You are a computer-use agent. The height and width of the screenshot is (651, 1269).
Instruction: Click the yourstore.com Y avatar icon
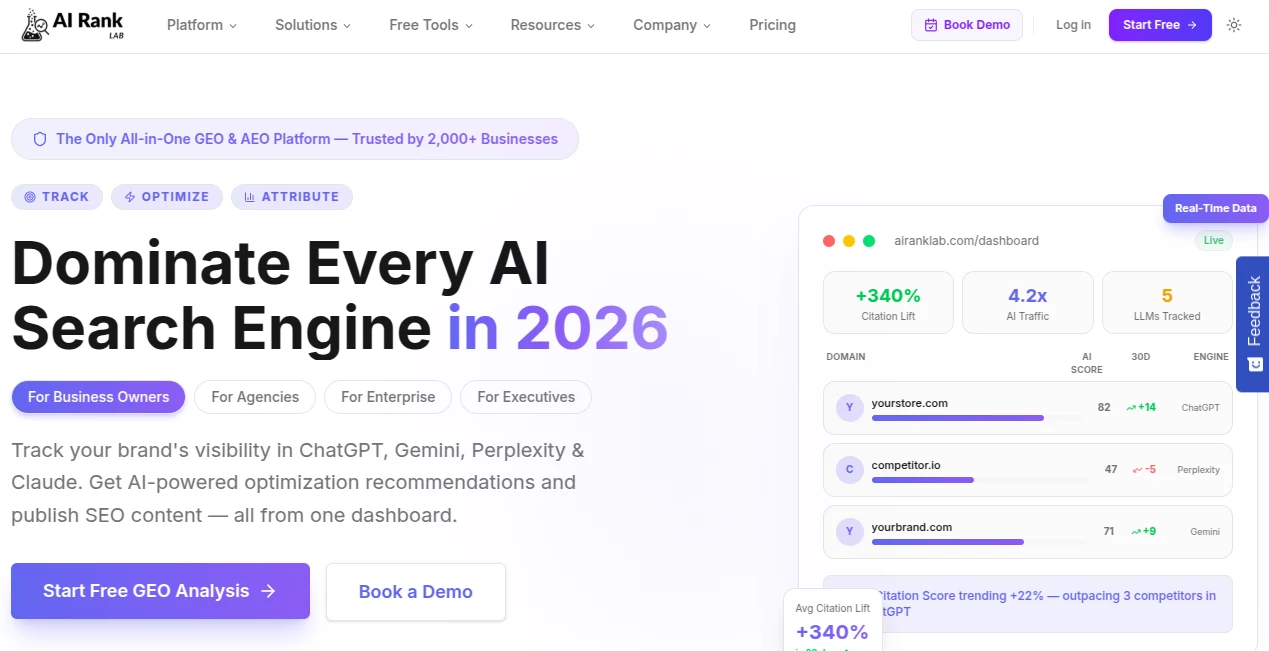tap(849, 407)
